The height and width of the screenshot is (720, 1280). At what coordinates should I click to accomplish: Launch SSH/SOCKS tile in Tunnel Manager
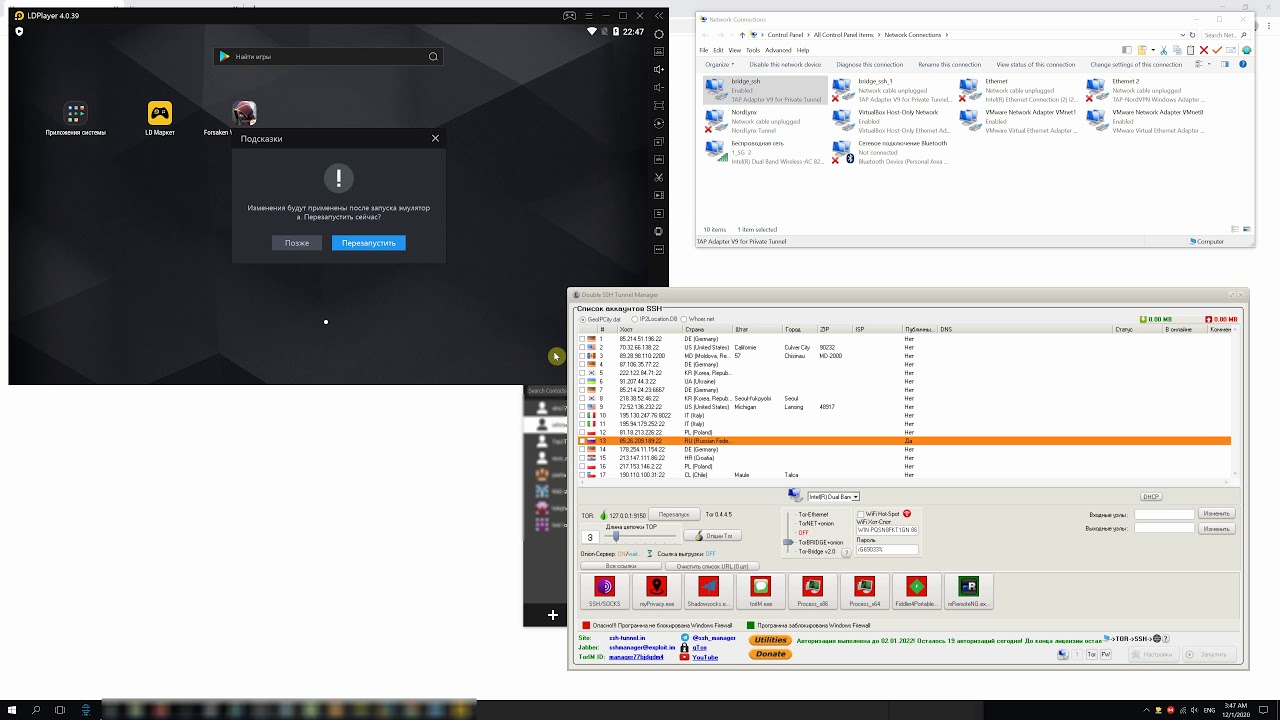[x=604, y=591]
